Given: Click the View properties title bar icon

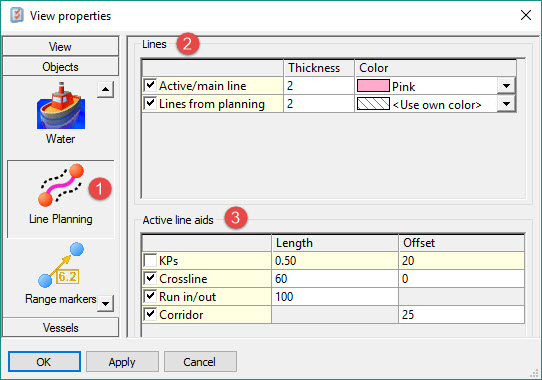Looking at the screenshot, I should point(17,16).
